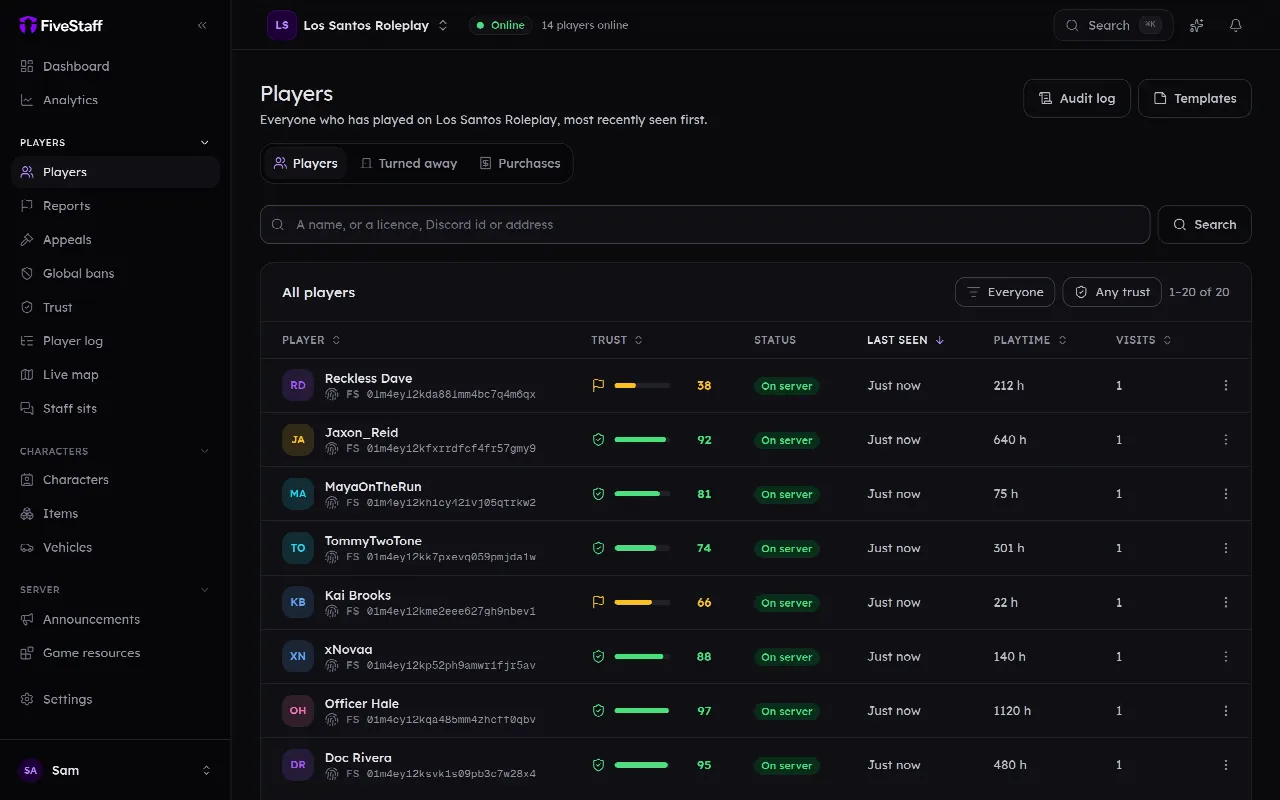This screenshot has height=800, width=1280.
Task: Open Live map in the sidebar
Action: 115,375
